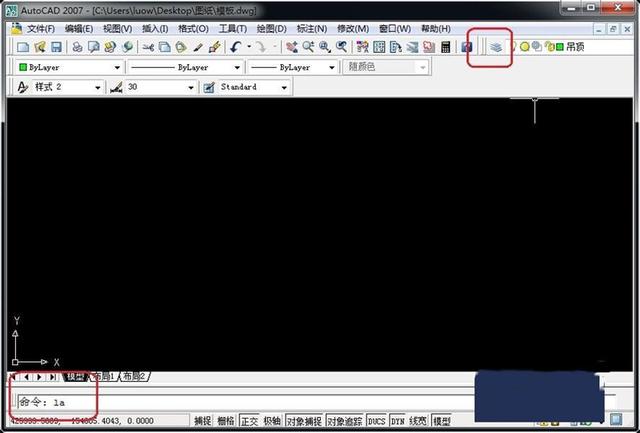The width and height of the screenshot is (640, 433).
Task: Select the Zoom Window icon
Action: coord(324,47)
